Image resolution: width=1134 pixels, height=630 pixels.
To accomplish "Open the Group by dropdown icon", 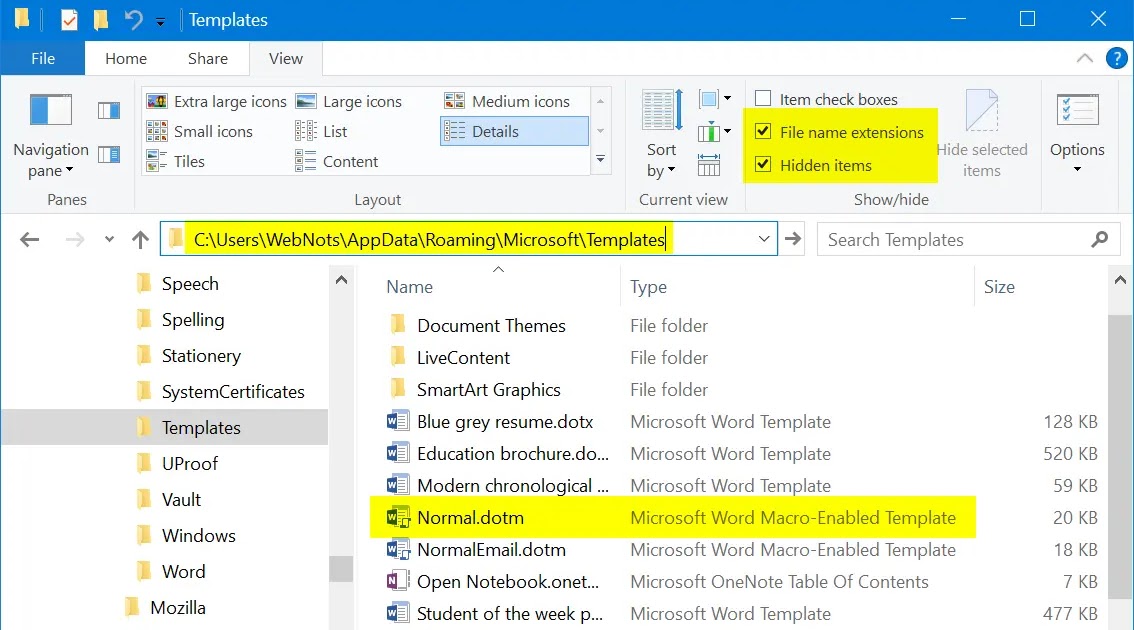I will click(715, 98).
